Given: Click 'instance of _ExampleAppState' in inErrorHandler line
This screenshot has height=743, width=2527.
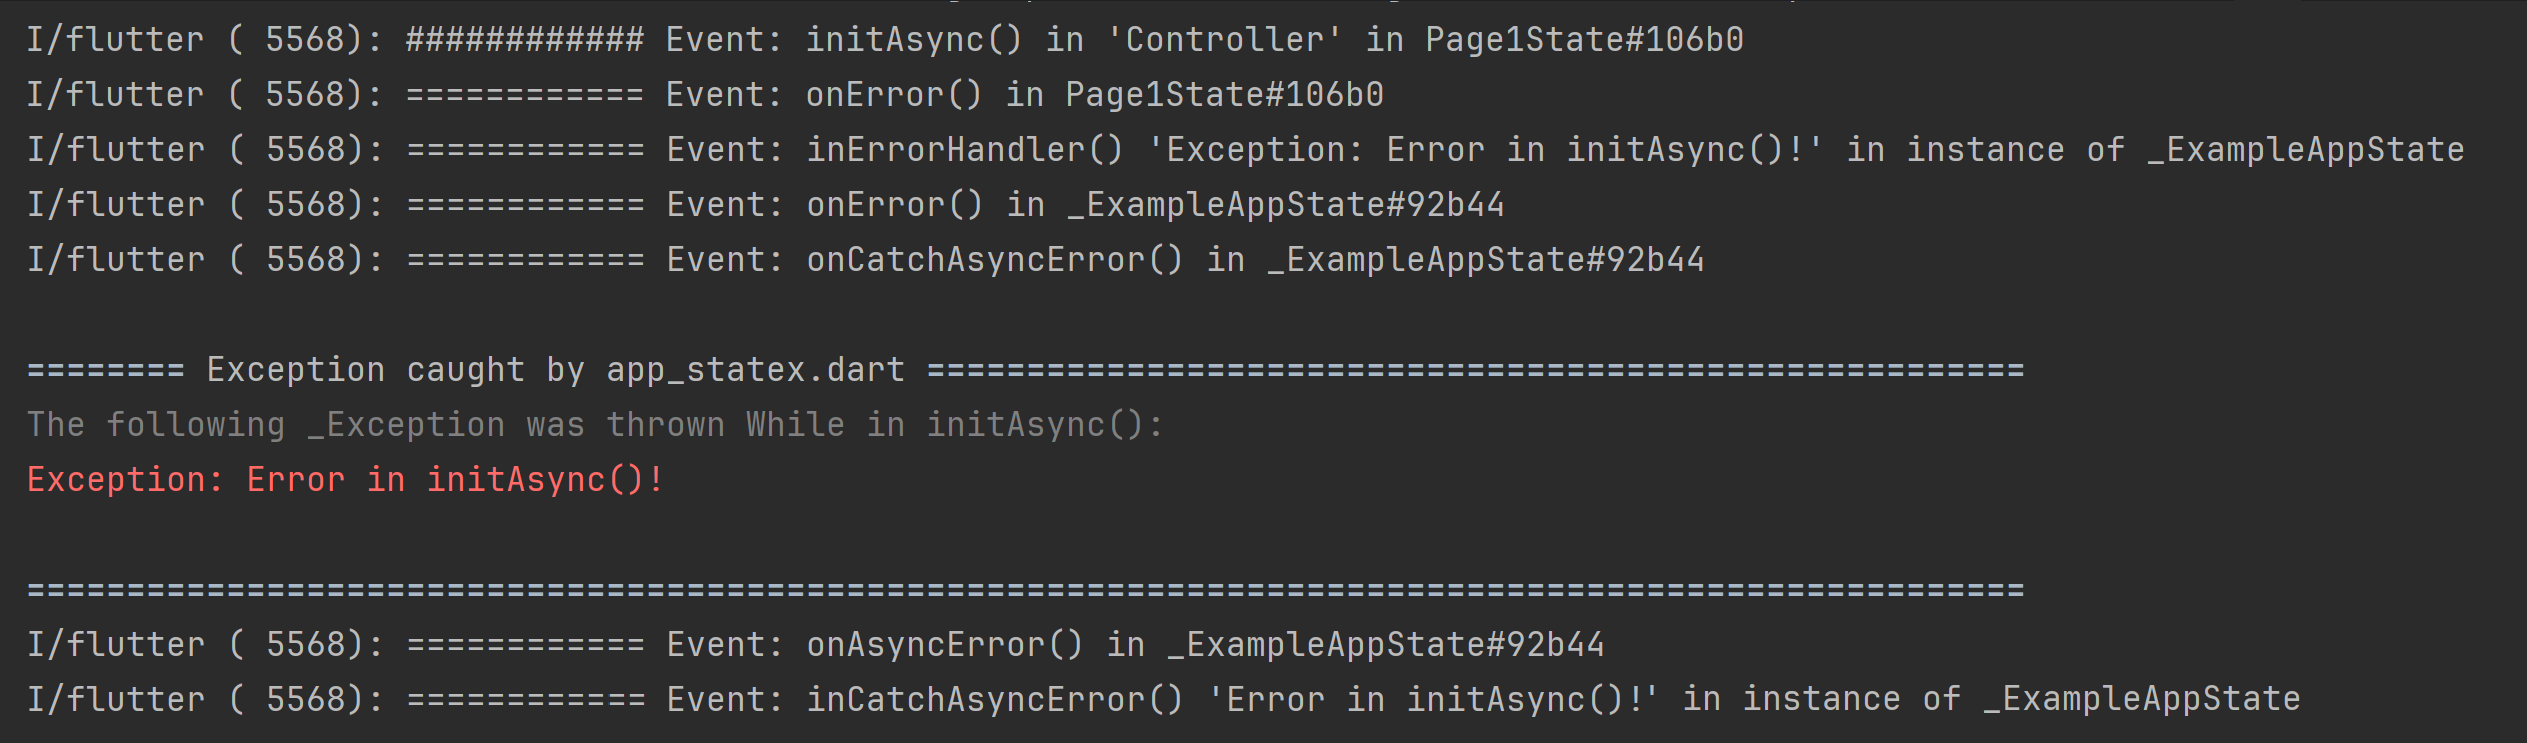Looking at the screenshot, I should click(x=2185, y=150).
